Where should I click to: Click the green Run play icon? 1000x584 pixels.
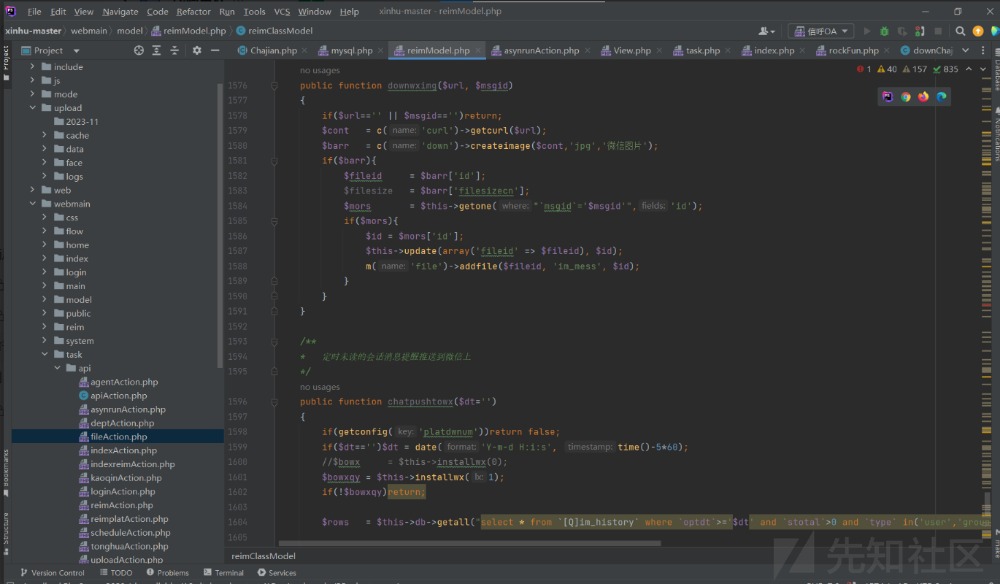point(866,31)
